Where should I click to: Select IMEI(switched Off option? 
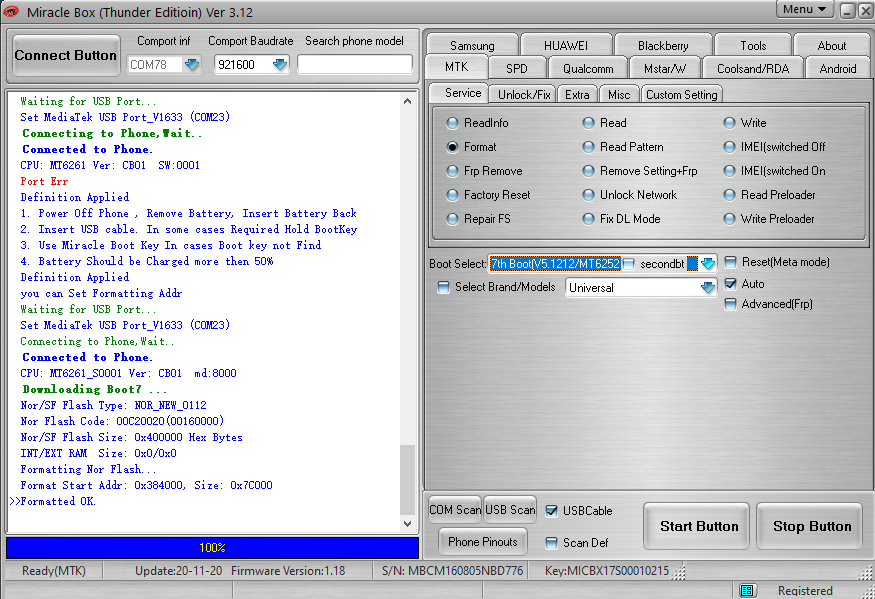click(x=729, y=147)
